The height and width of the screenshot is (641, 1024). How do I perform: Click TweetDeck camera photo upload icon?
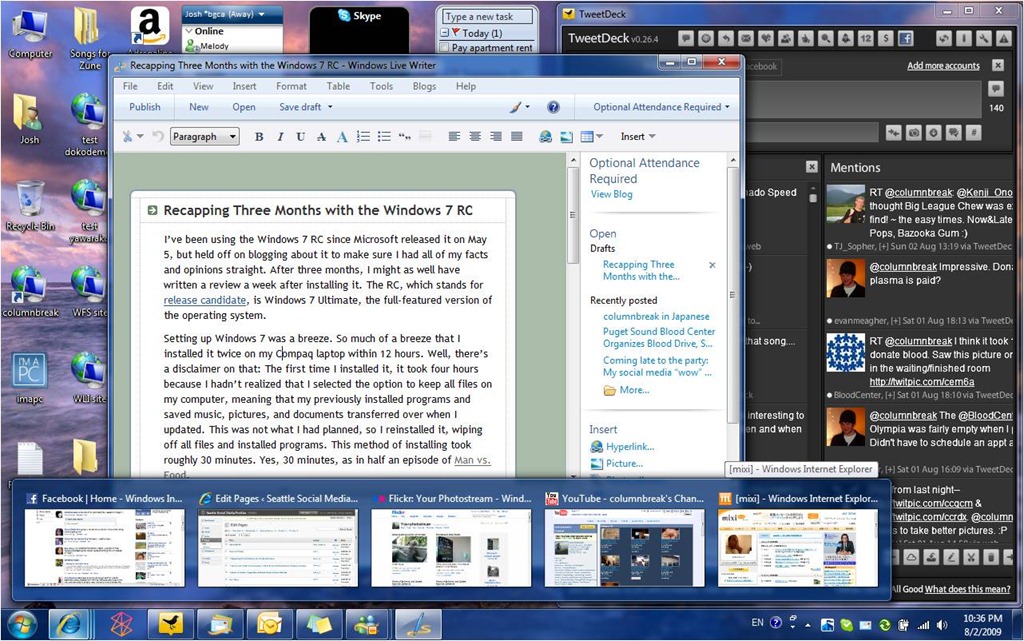click(914, 133)
